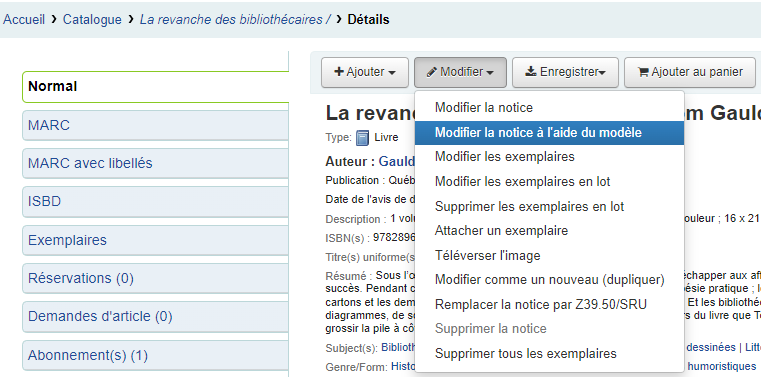Choose Remplacer la notice par Z39.50/SRU
761x377 pixels.
pyautogui.click(x=549, y=305)
